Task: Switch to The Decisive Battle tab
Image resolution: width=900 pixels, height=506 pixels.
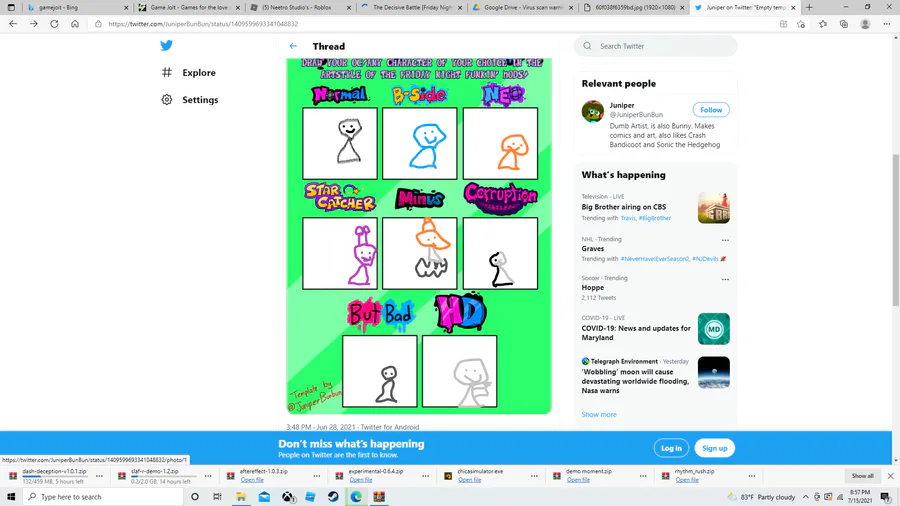Action: 411,7
